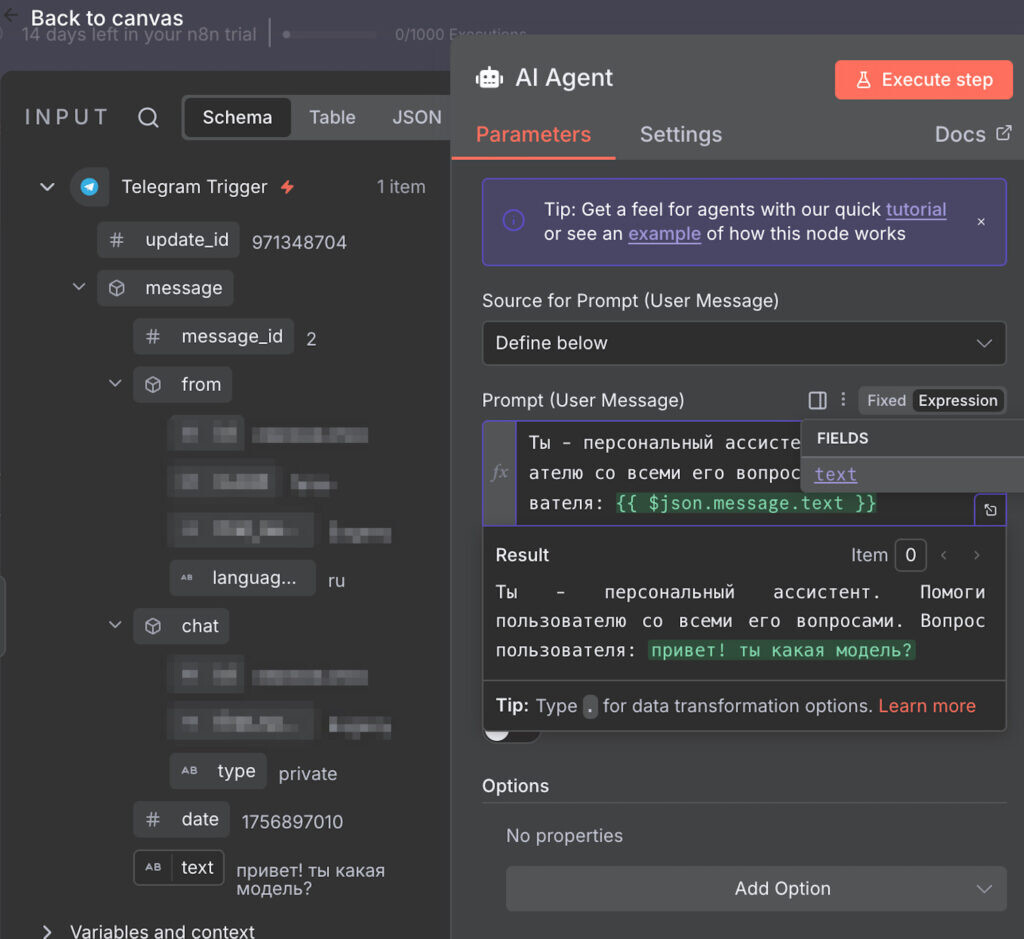This screenshot has width=1024, height=939.
Task: Expand Variables and context section
Action: coord(47,931)
